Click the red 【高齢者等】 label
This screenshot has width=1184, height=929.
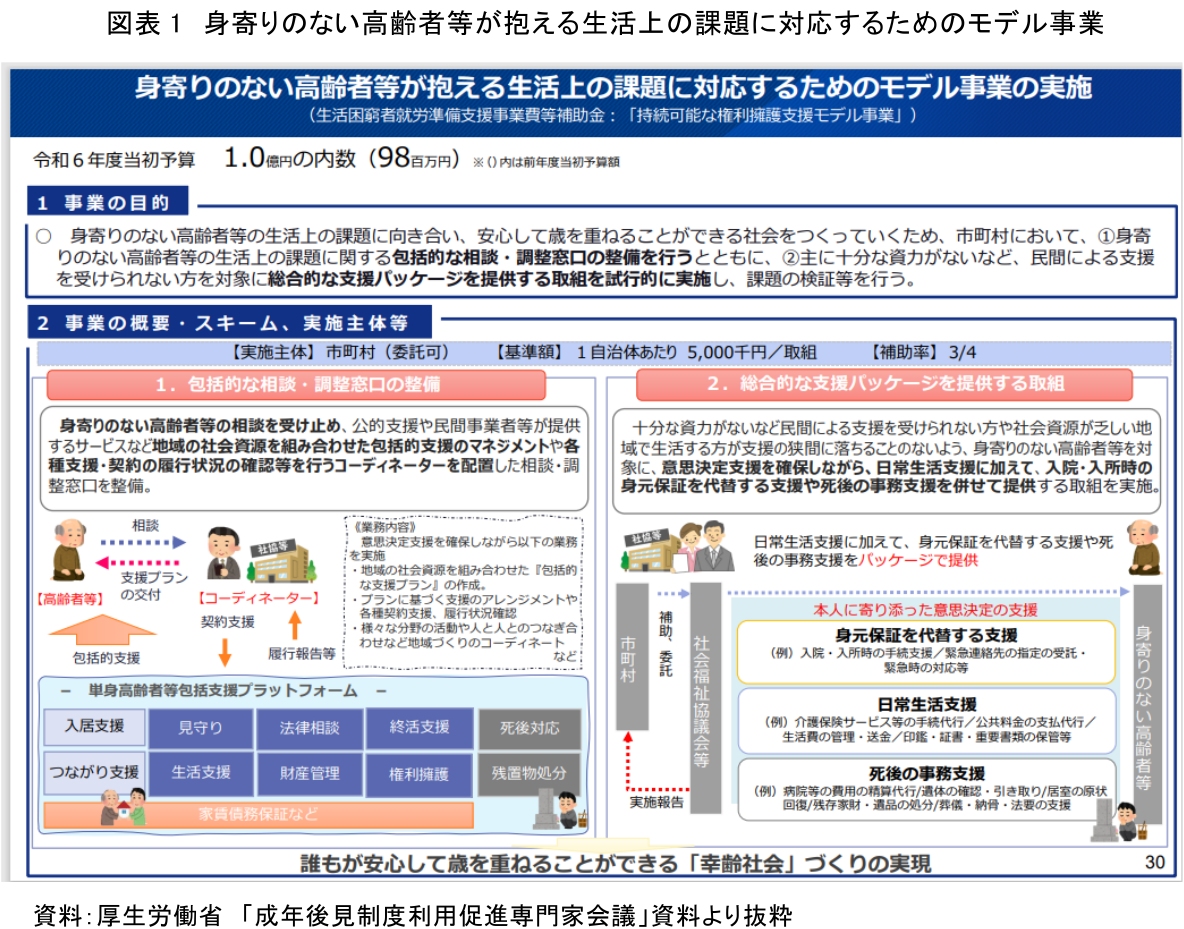(69, 598)
